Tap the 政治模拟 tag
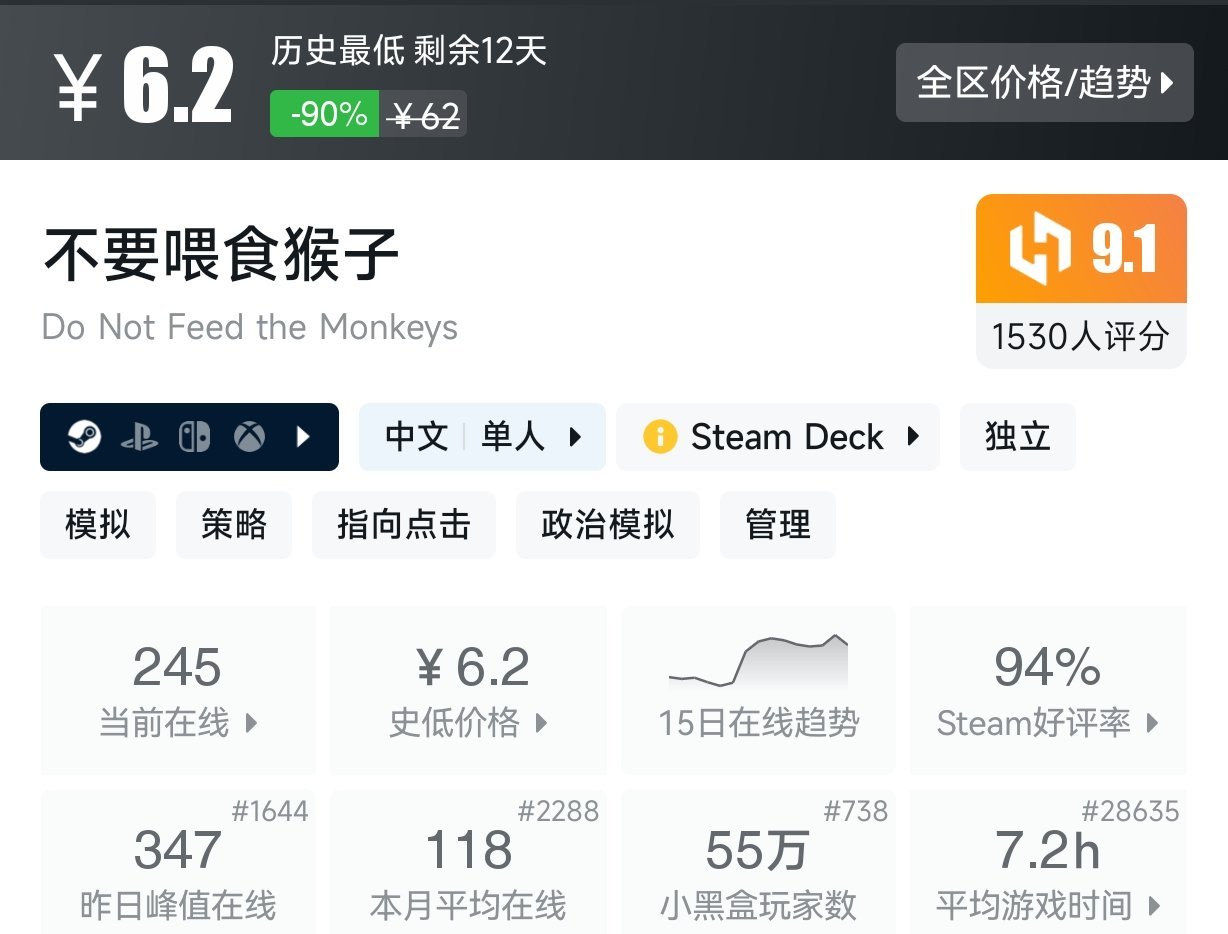 coord(607,524)
